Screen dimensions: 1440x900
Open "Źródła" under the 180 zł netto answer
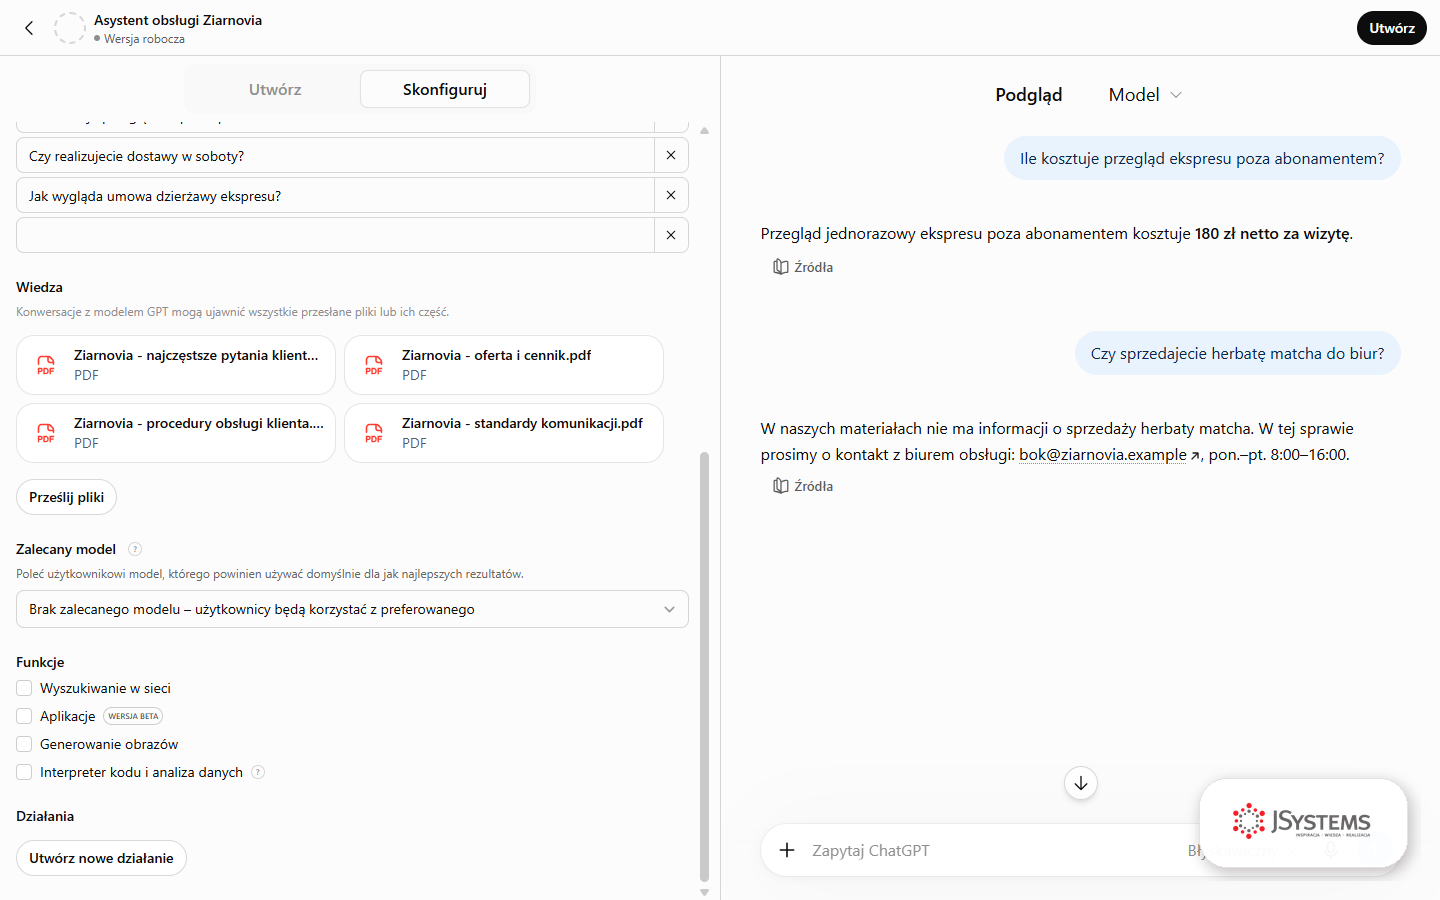coord(803,267)
